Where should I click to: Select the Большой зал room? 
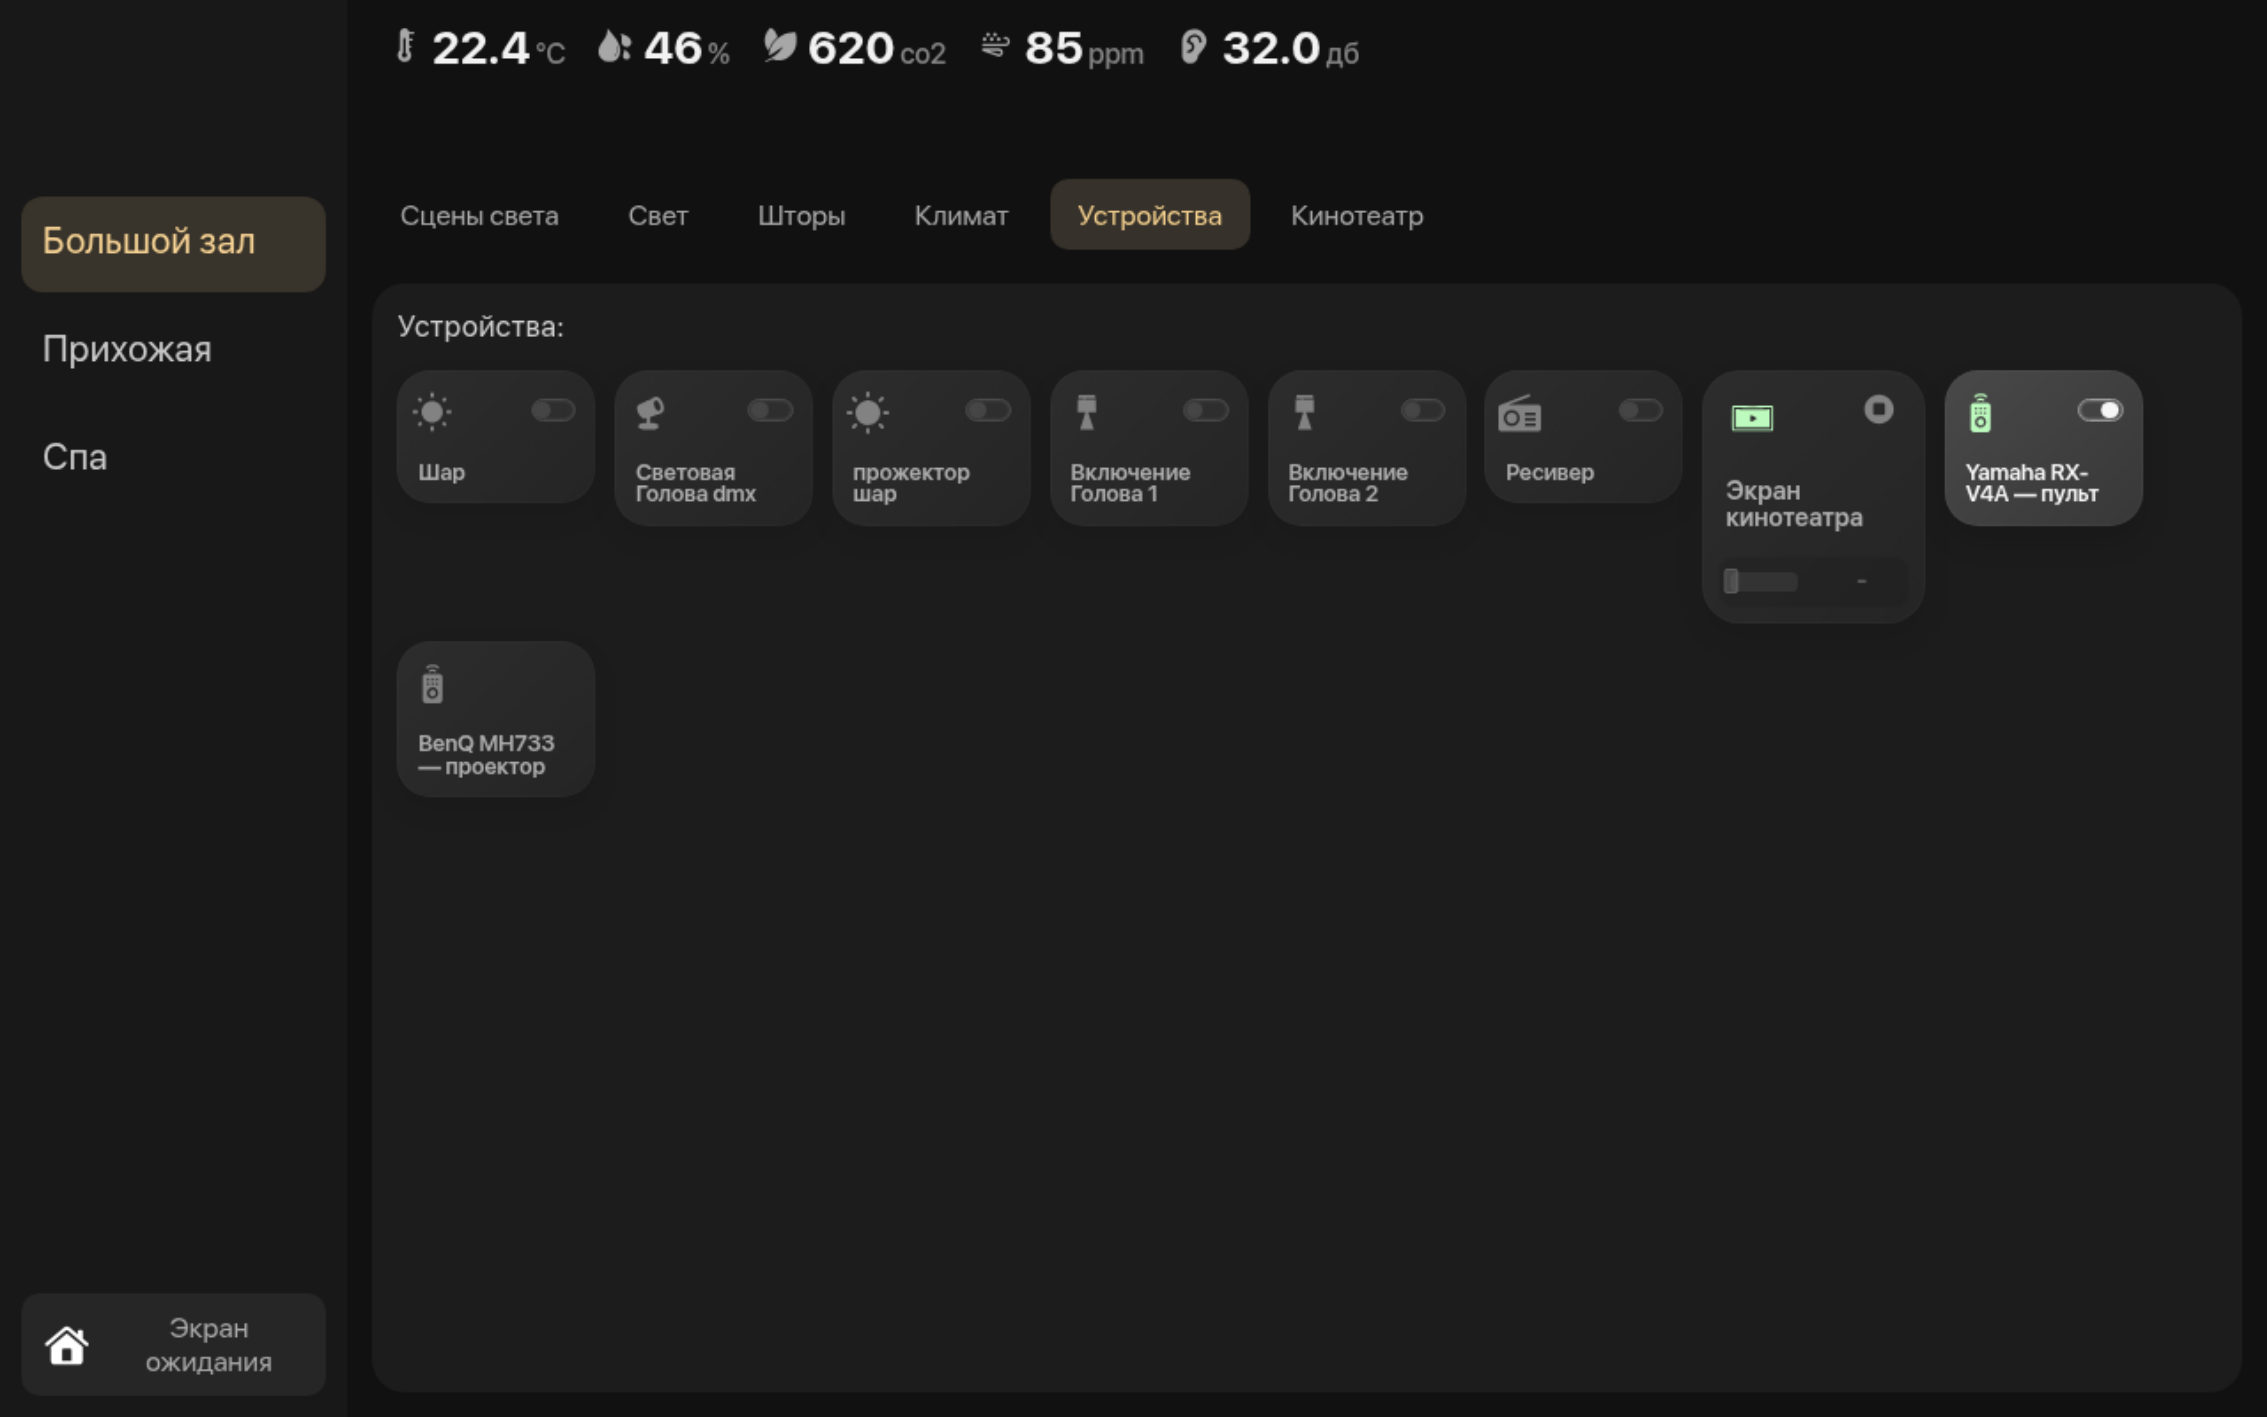click(x=174, y=243)
